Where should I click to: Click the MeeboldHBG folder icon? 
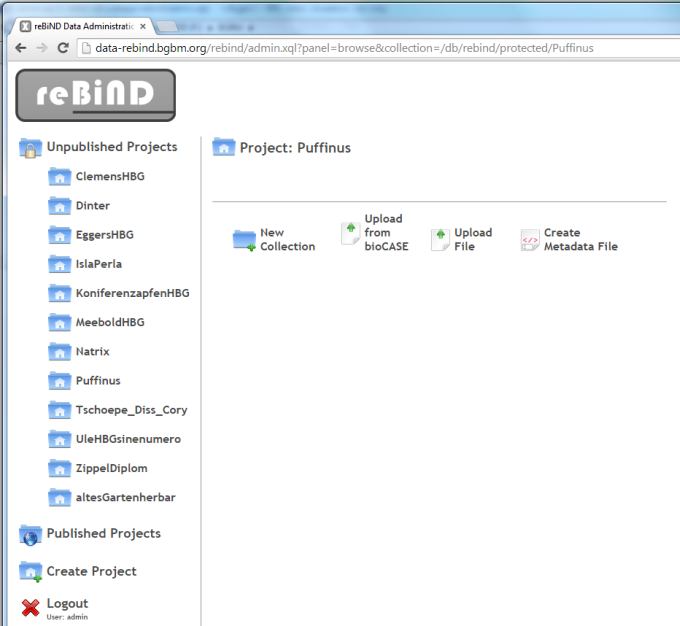click(59, 322)
